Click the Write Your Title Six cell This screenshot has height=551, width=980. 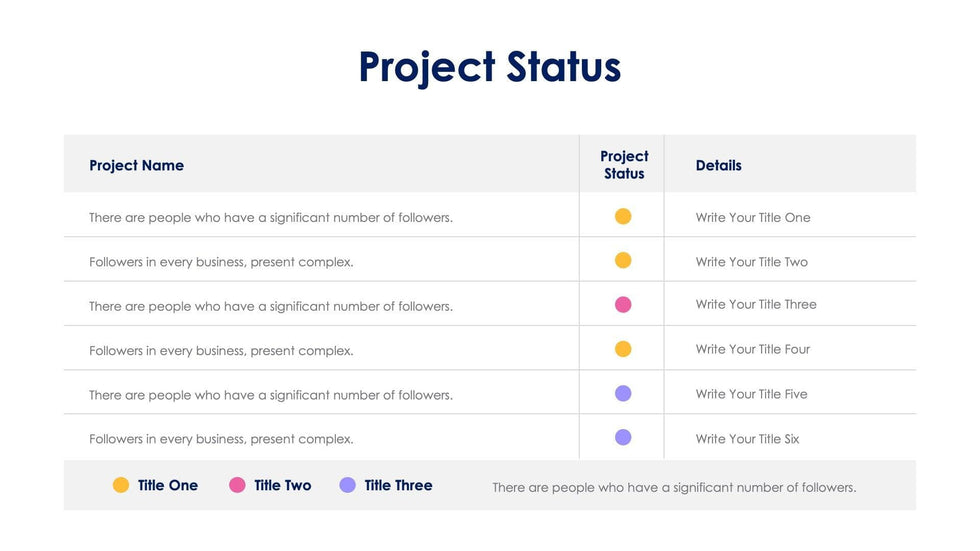(747, 439)
